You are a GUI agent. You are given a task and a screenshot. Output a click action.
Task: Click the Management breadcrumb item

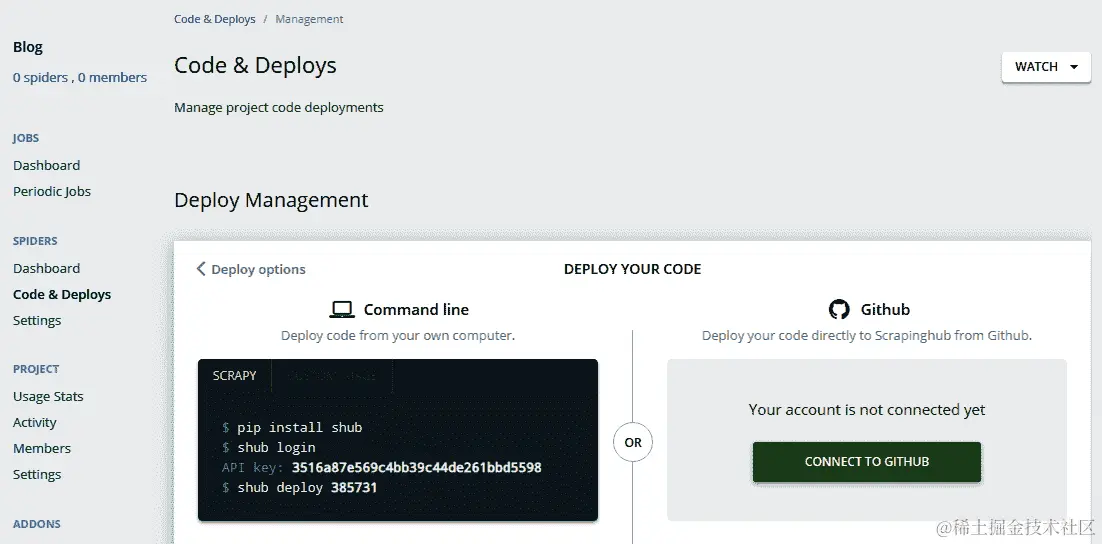[x=309, y=19]
